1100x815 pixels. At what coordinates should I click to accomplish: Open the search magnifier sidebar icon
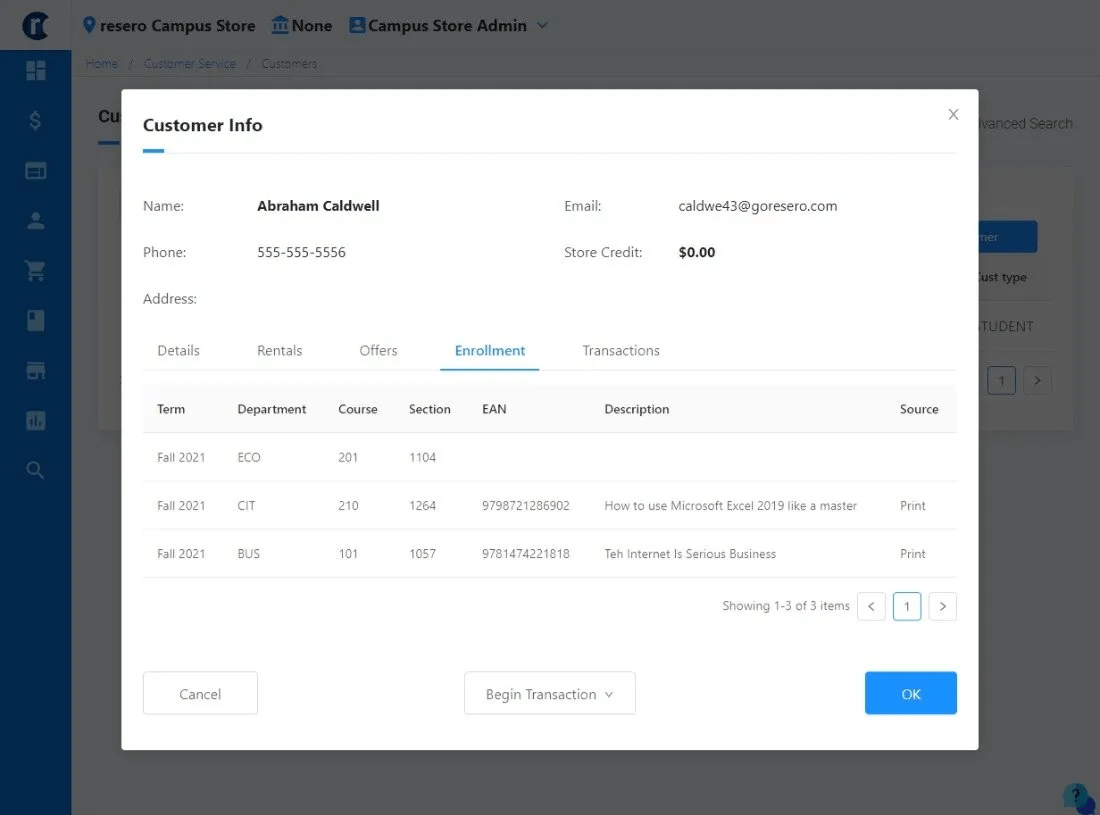point(35,470)
